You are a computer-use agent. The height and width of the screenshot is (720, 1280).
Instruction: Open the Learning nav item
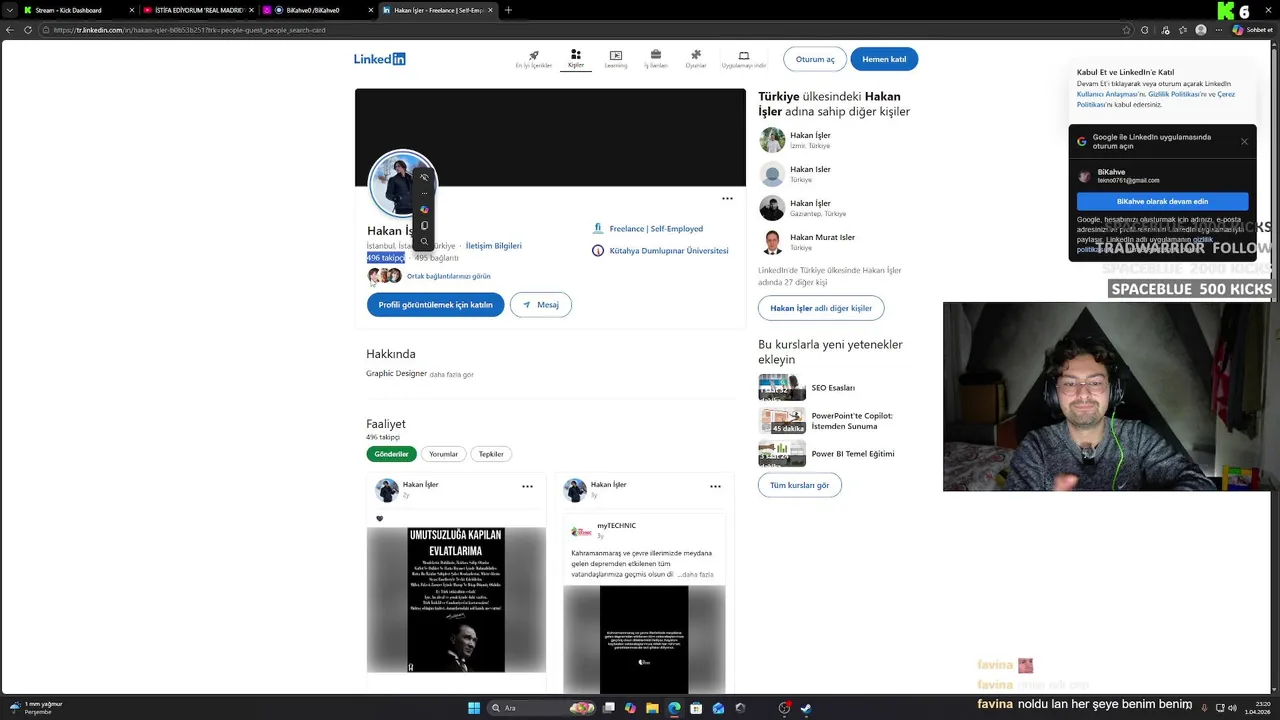(615, 59)
